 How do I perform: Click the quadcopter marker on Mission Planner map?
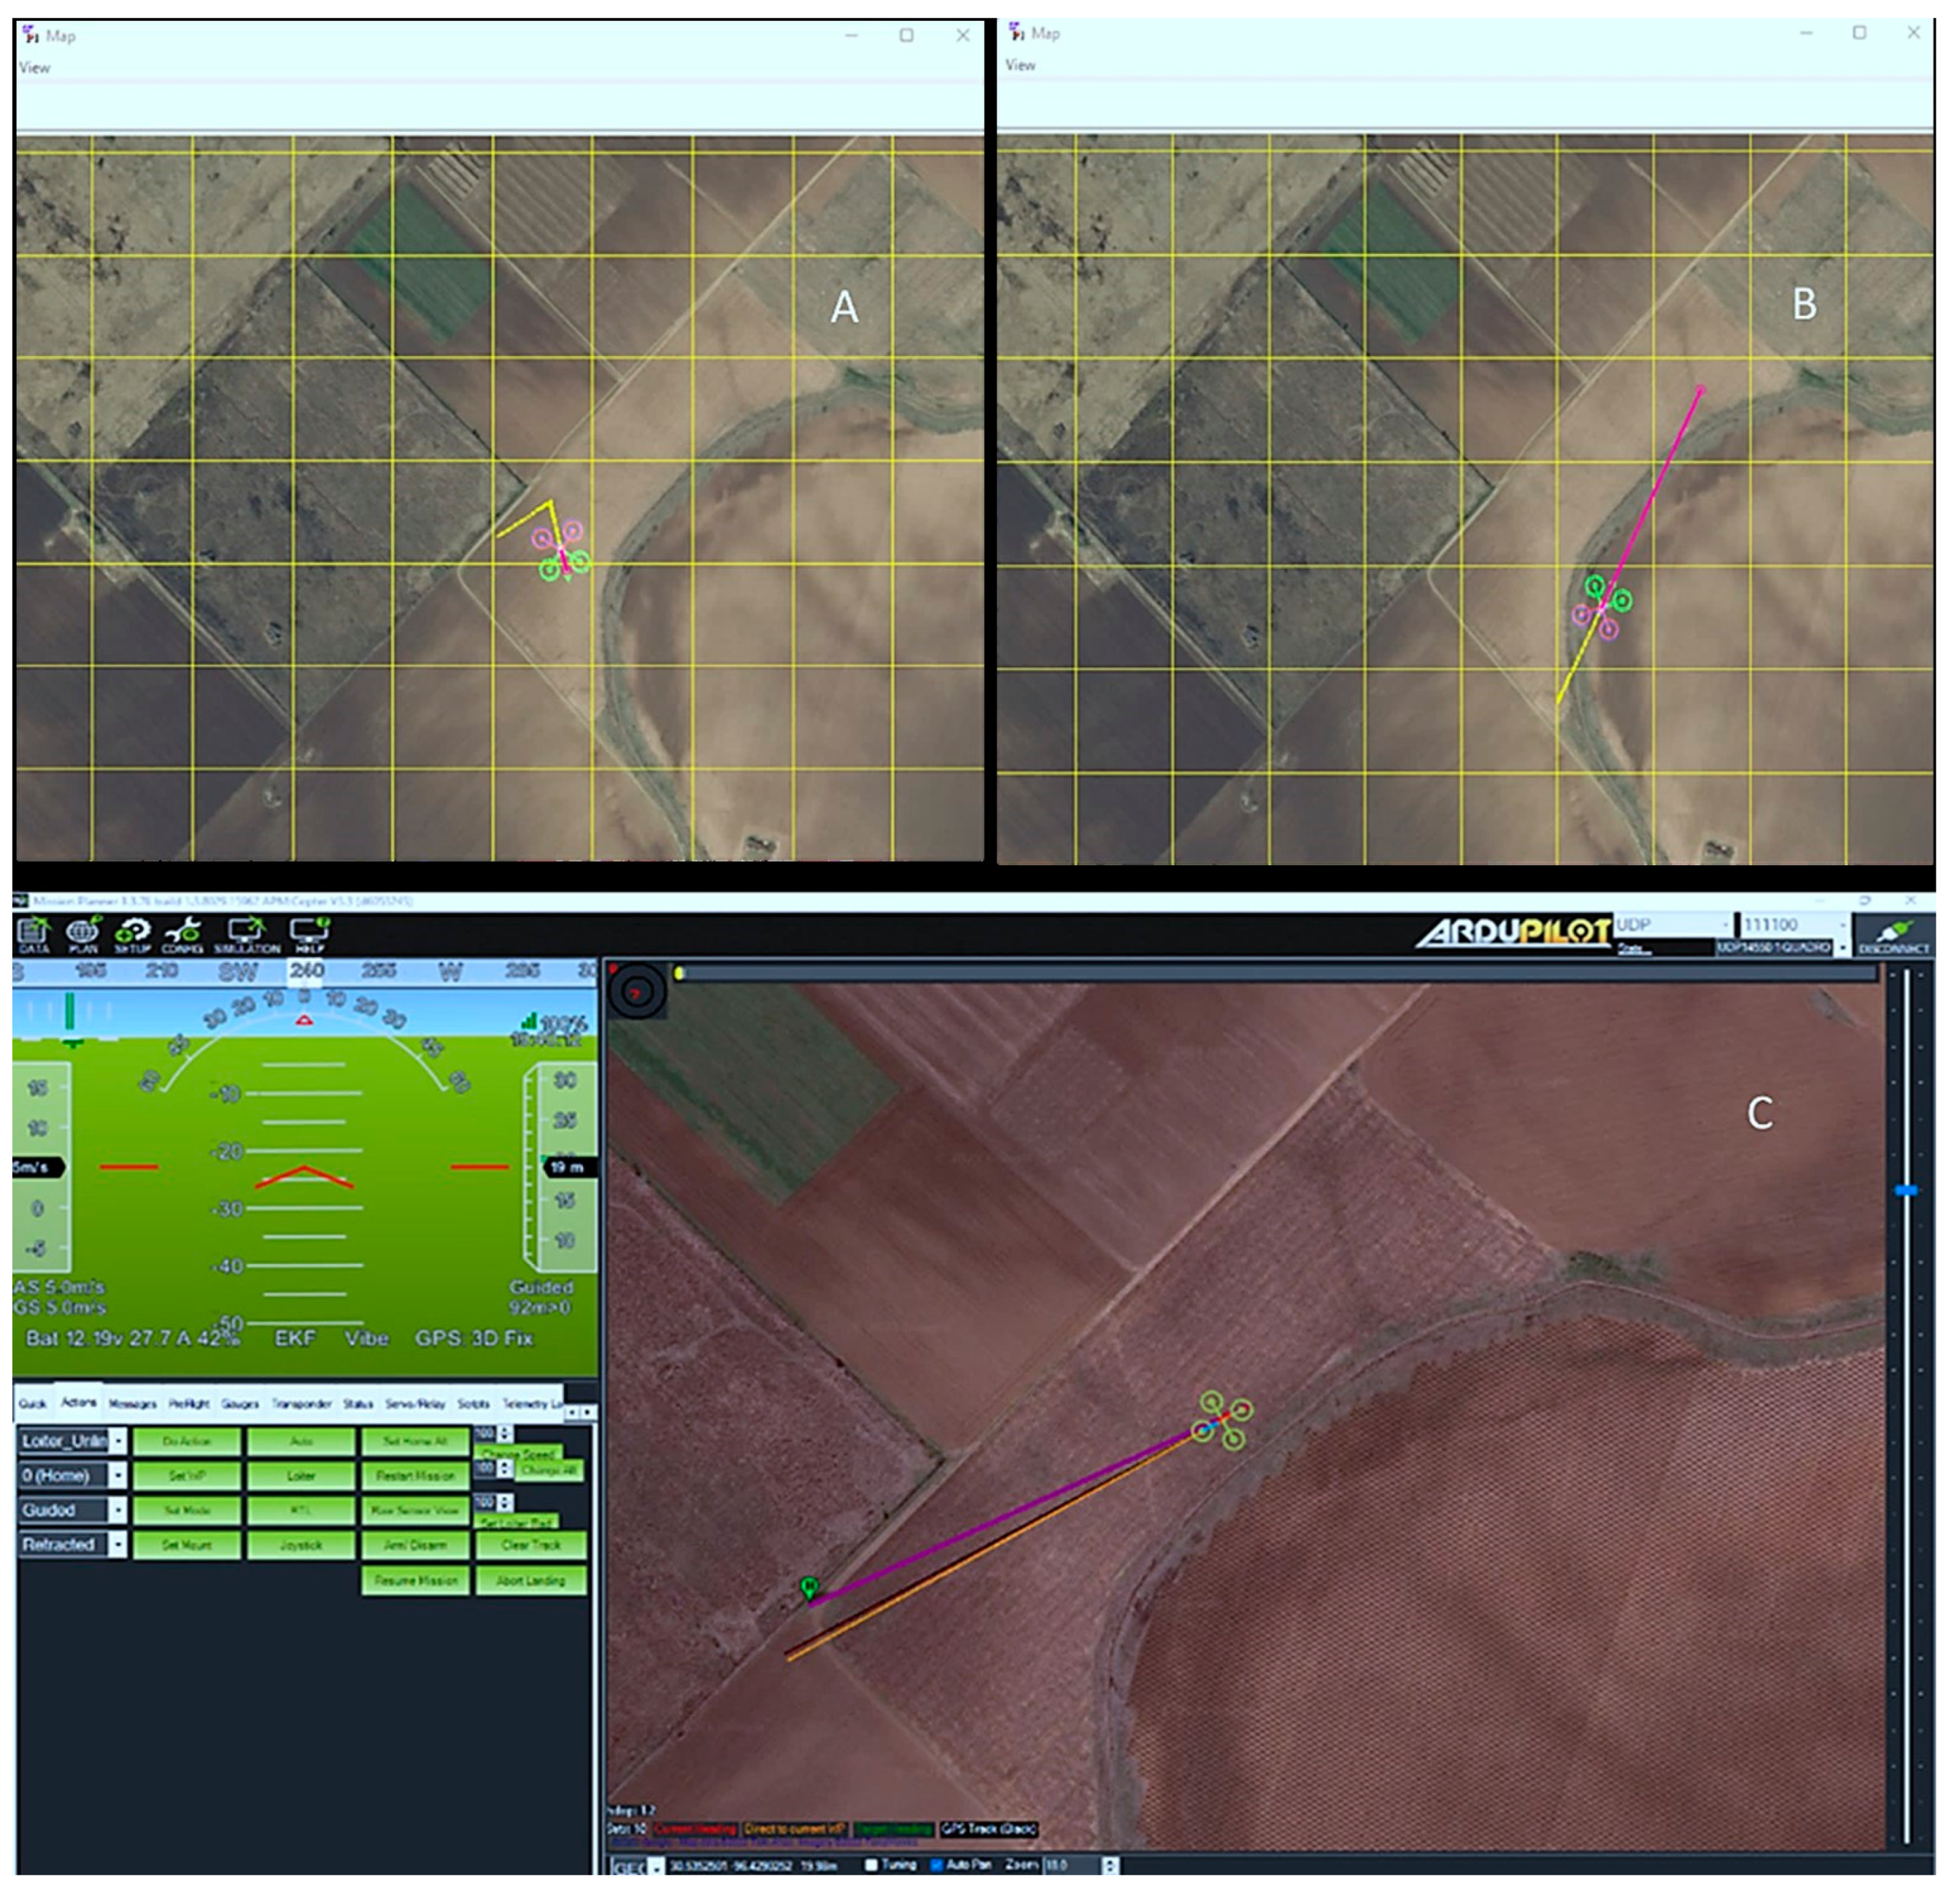(1222, 1420)
